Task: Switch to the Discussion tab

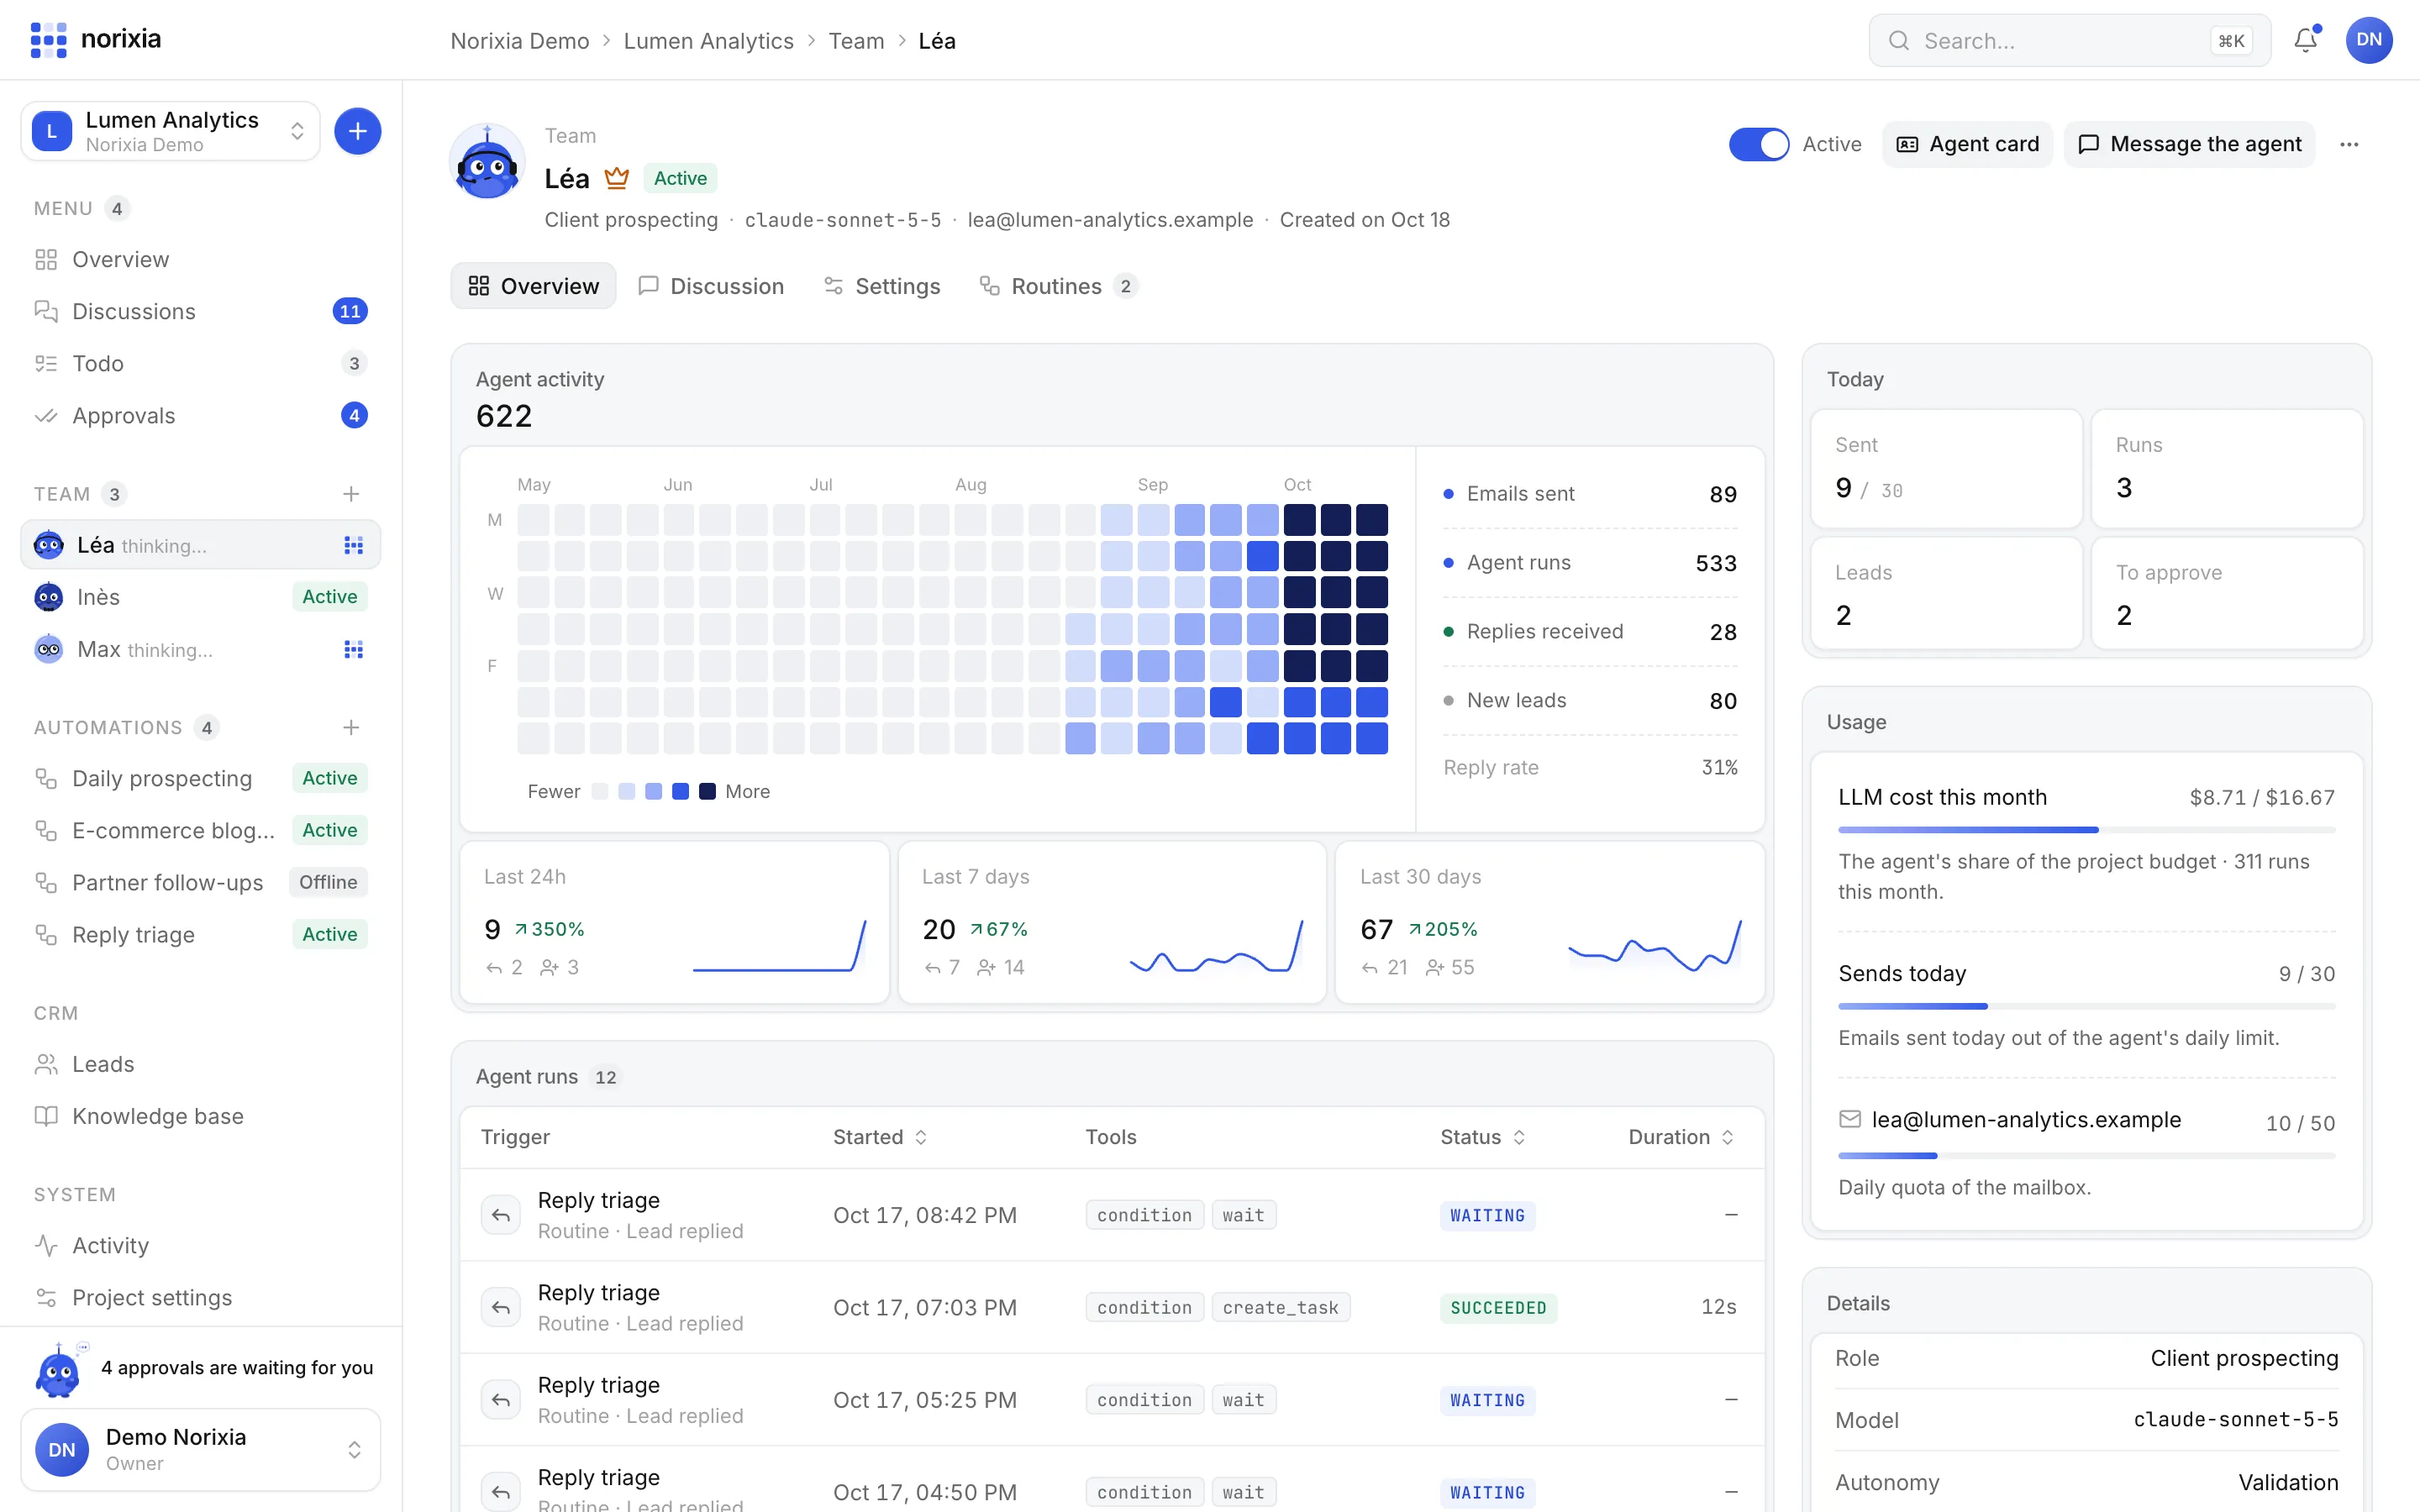Action: point(711,286)
